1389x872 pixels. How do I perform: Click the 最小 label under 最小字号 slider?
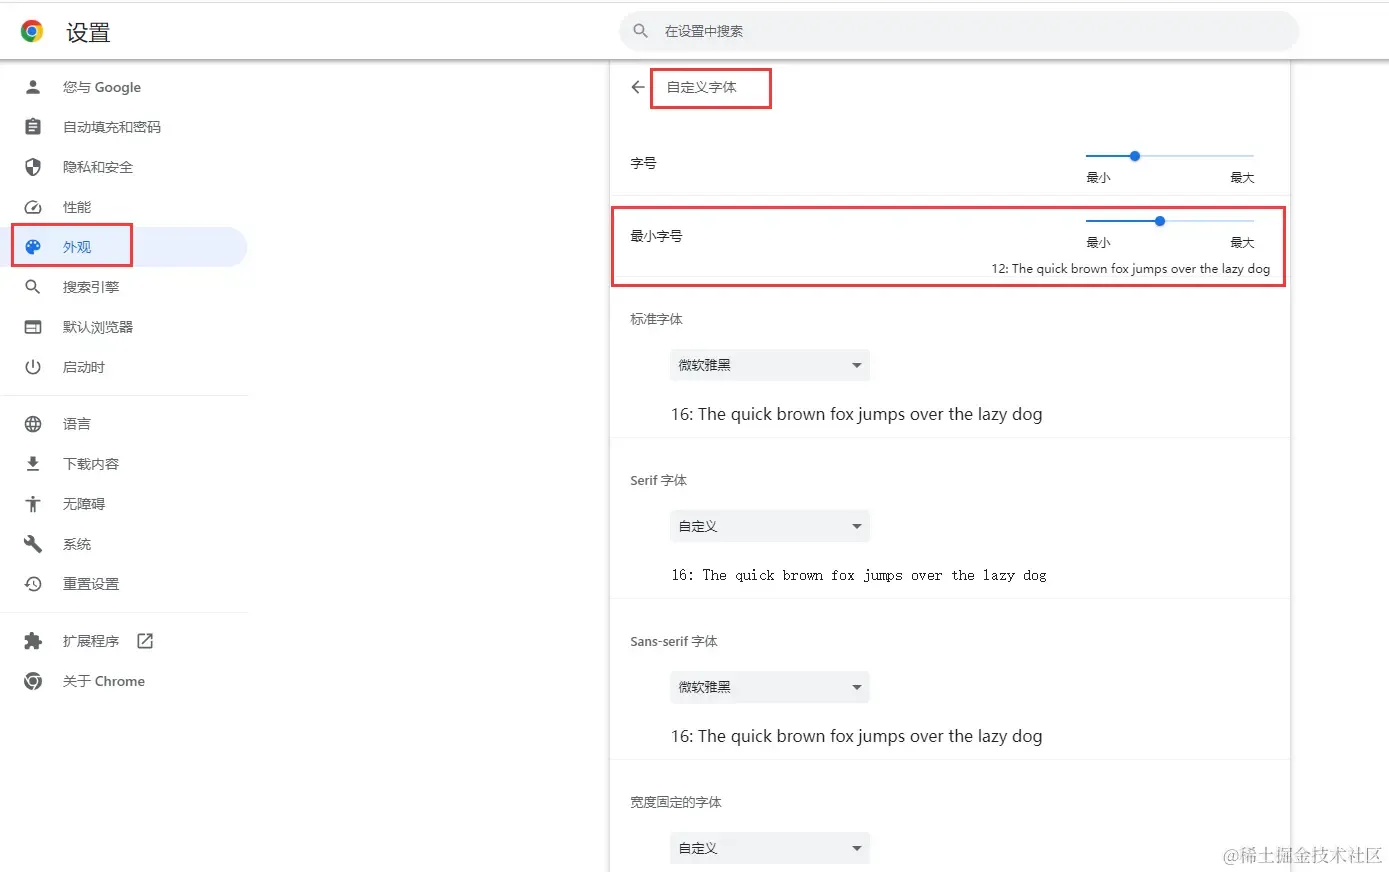(x=1098, y=242)
